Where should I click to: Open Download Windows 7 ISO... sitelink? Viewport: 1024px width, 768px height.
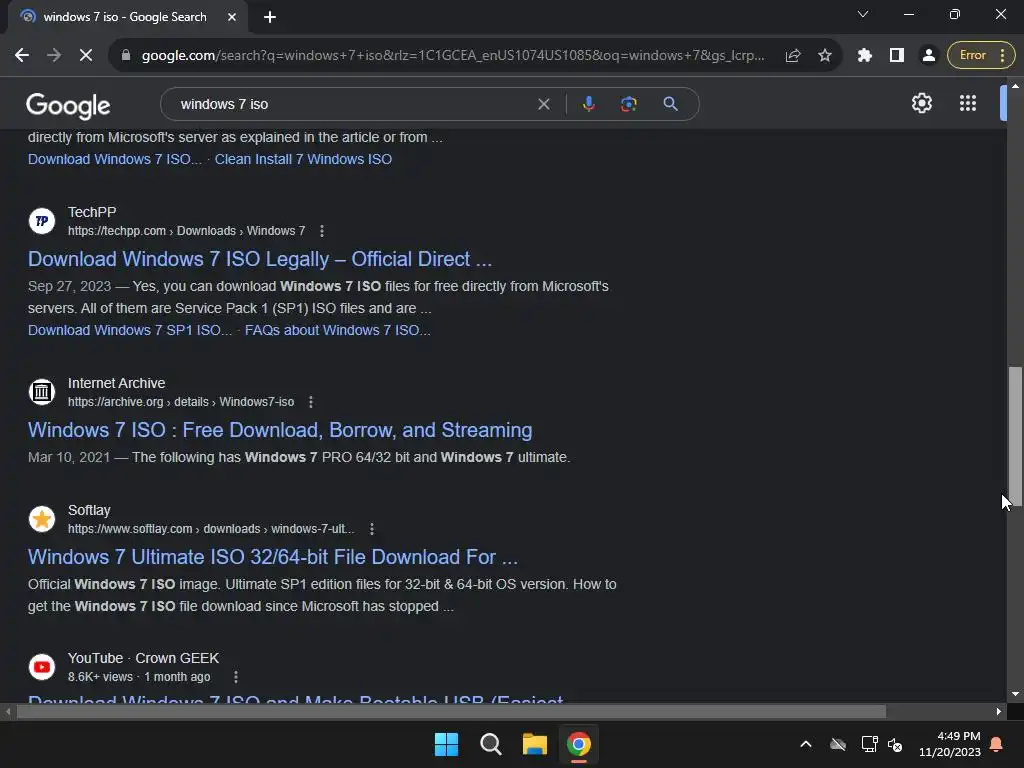point(115,159)
